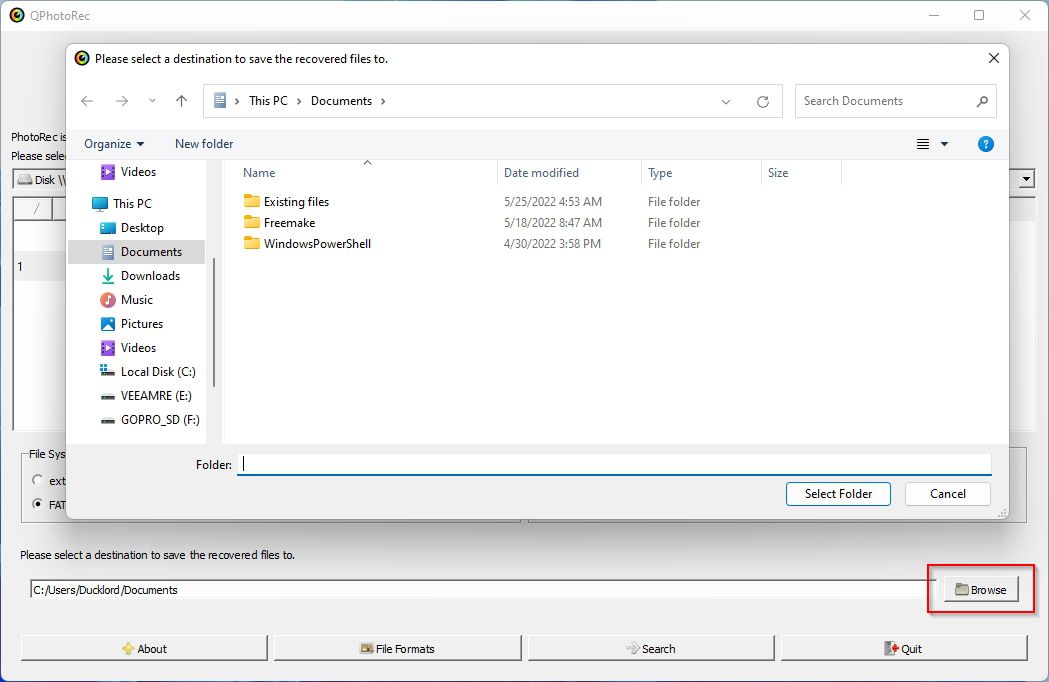Screen dimensions: 1049x682
Task: Quit QPhotoRec with the Quit button
Action: pos(904,649)
